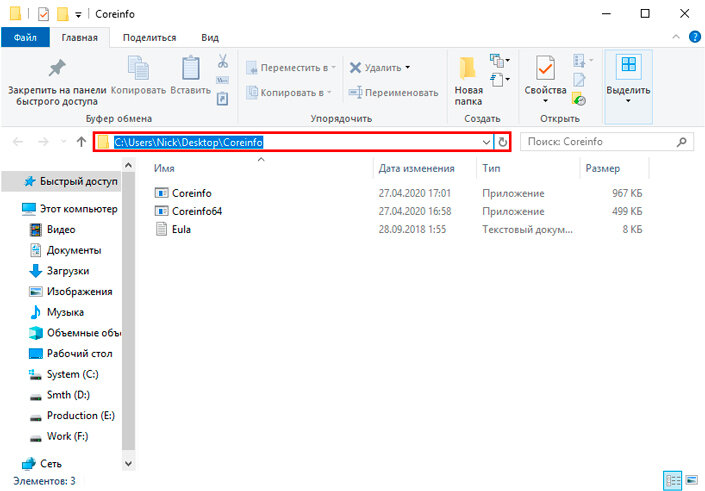This screenshot has width=705, height=491.
Task: Click the properties icon in quick access toolbar
Action: tap(43, 14)
